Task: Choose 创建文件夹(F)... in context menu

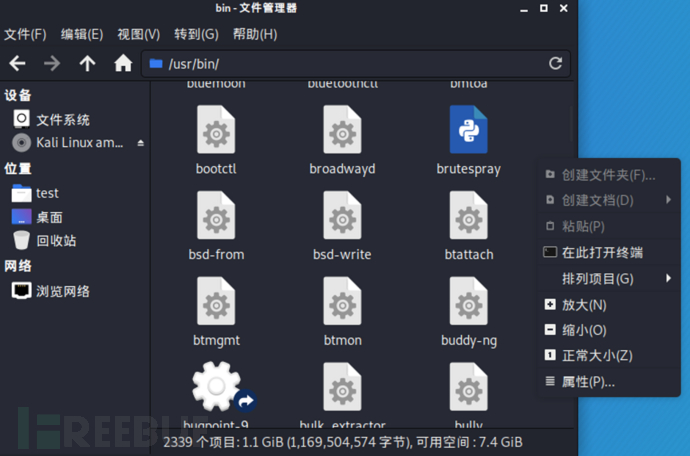Action: (609, 175)
